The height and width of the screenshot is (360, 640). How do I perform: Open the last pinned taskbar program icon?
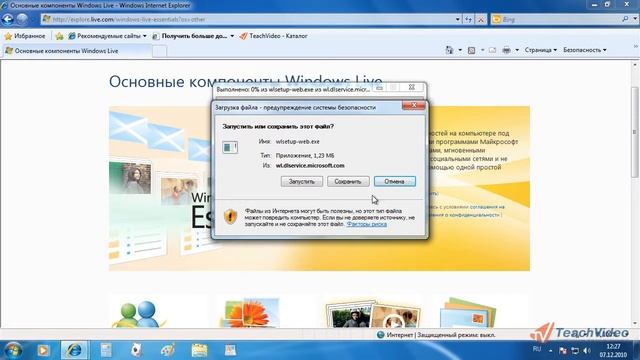231,350
